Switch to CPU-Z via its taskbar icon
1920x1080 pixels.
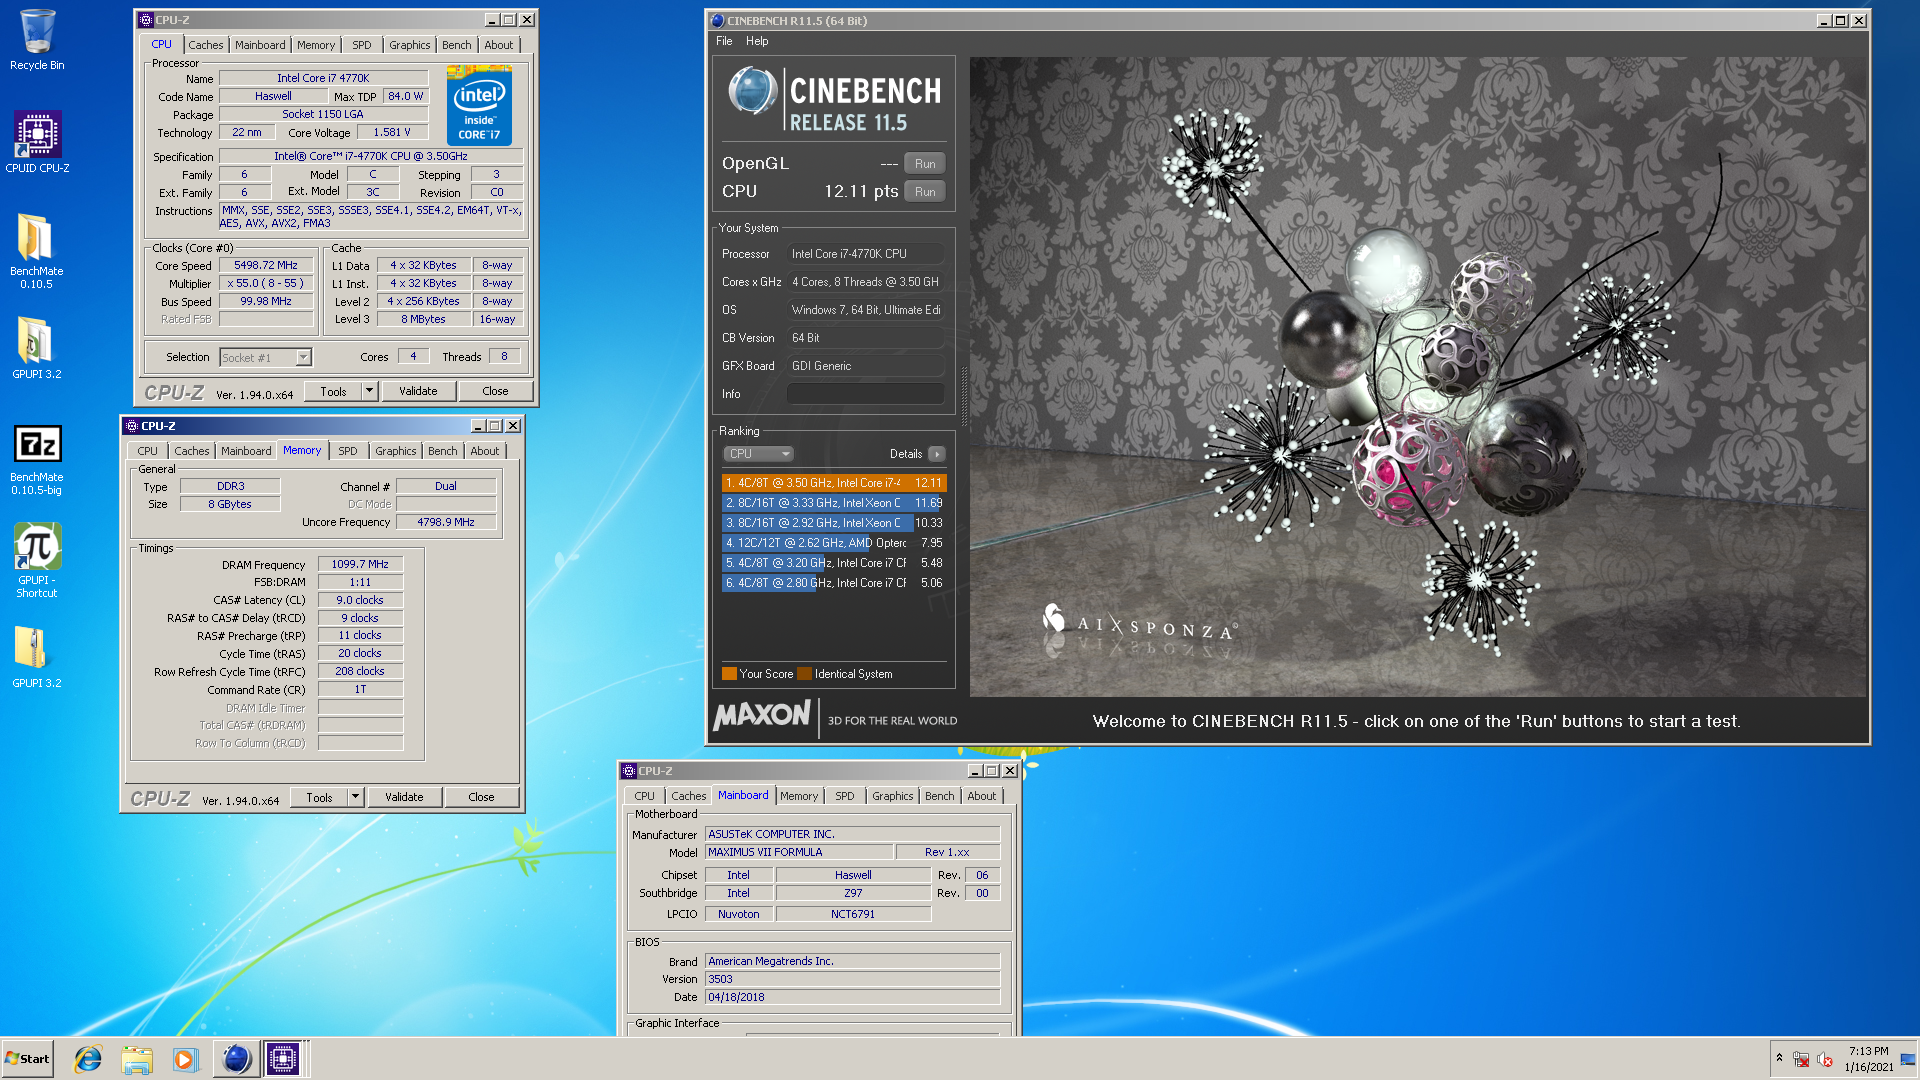click(283, 1059)
